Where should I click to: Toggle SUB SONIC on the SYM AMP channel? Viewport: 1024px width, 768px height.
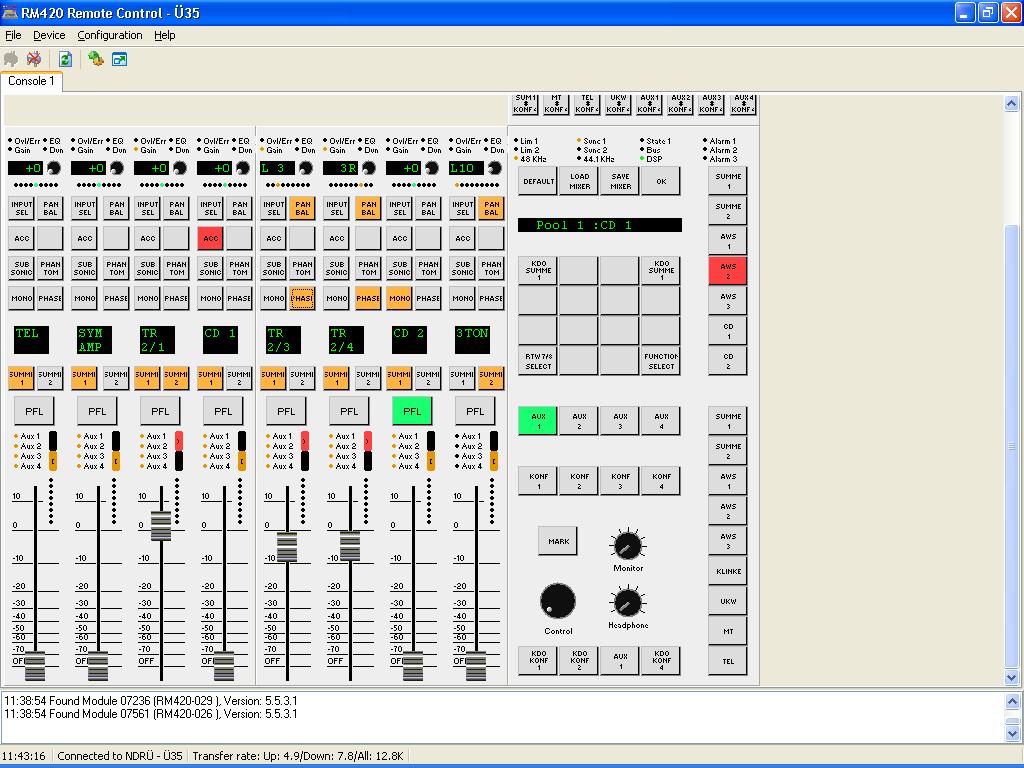click(84, 268)
